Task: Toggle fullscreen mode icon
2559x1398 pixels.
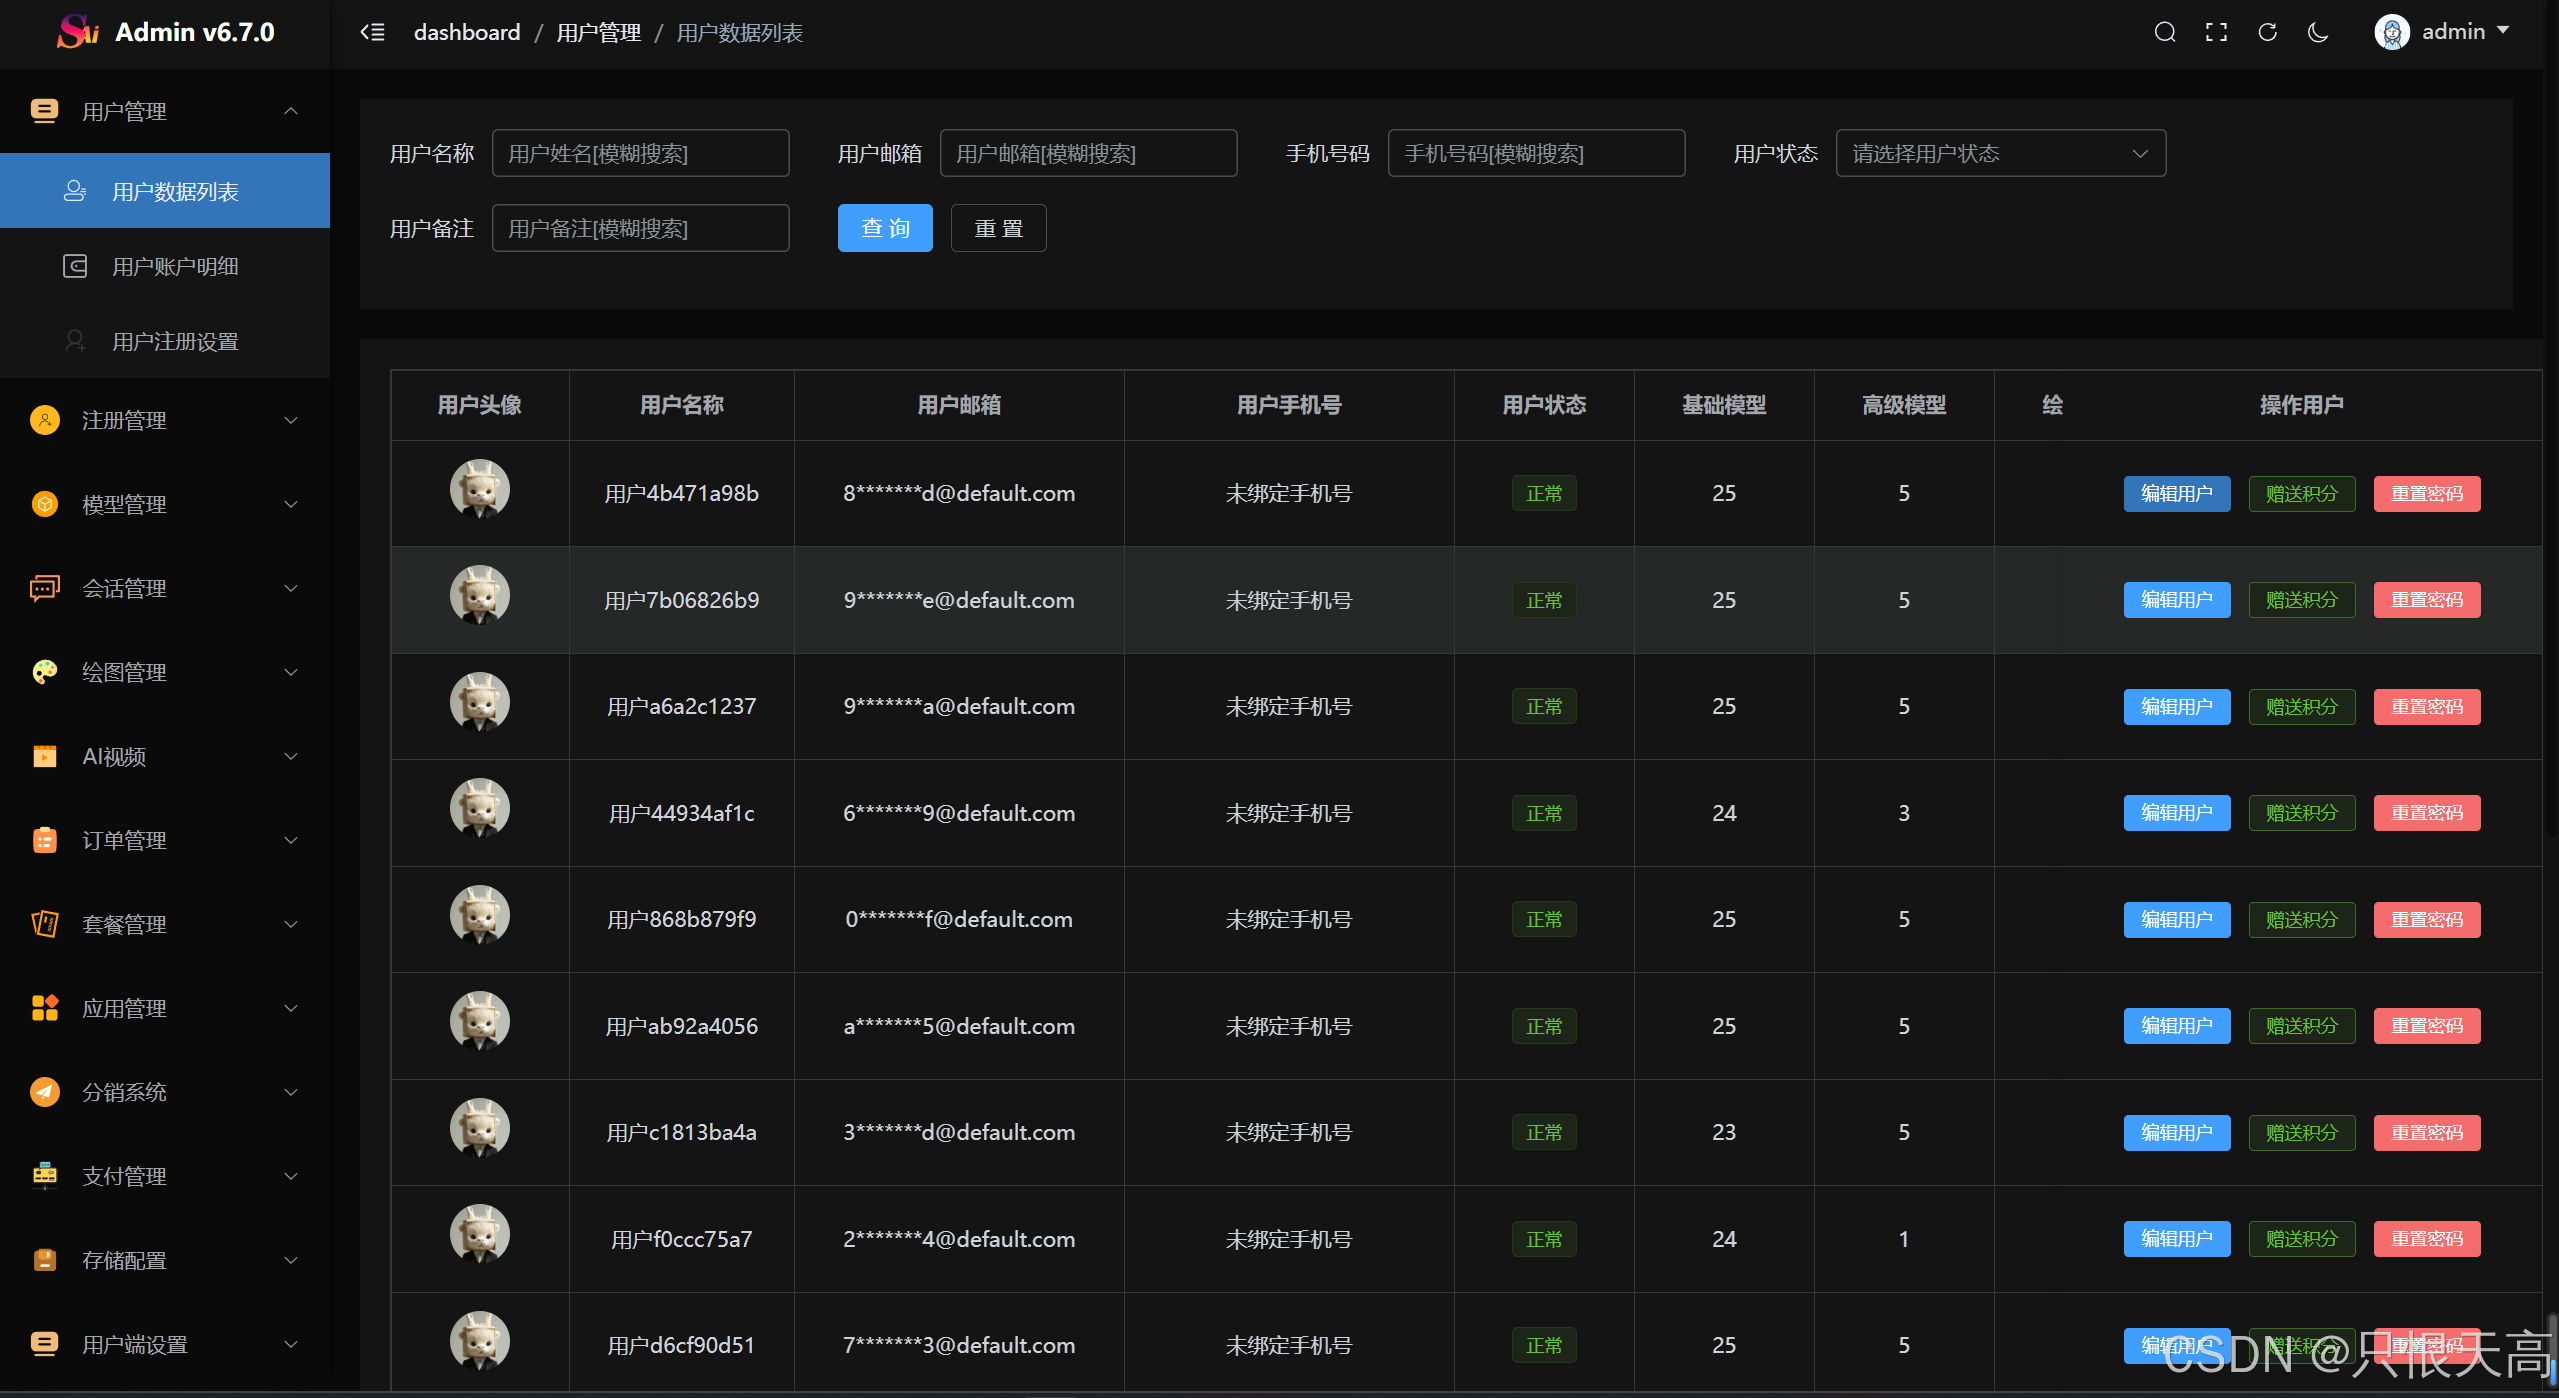Action: click(x=2216, y=32)
